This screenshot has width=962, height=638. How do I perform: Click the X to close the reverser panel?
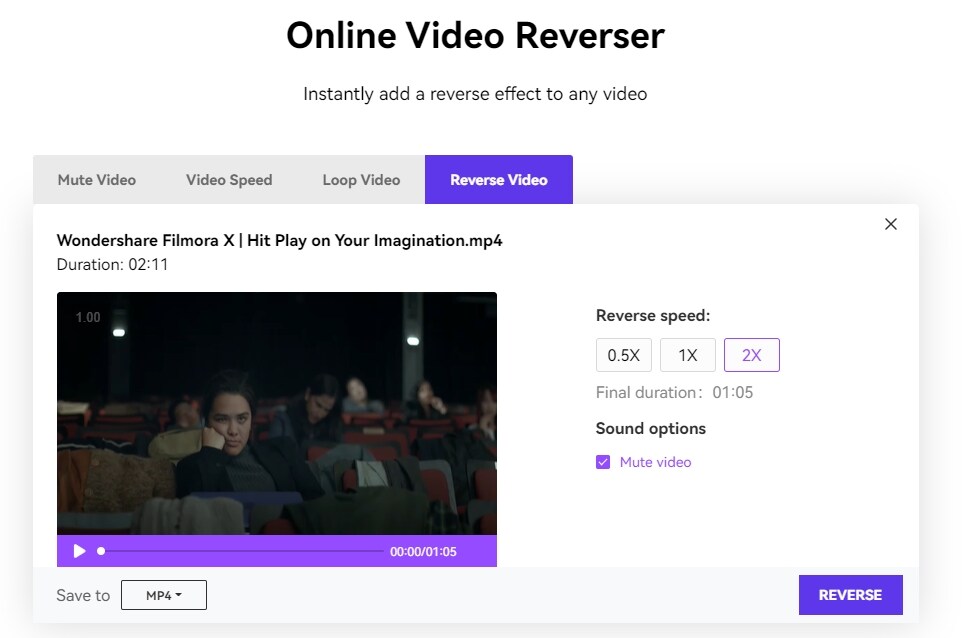pos(890,224)
